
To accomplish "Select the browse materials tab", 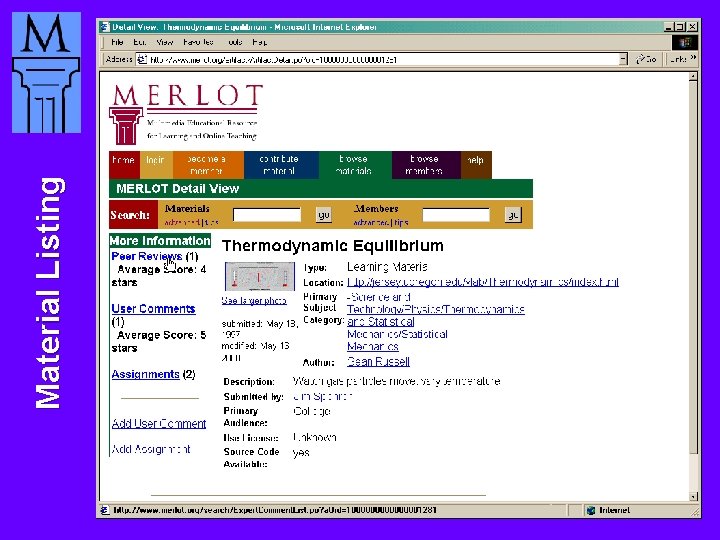I will pyautogui.click(x=355, y=165).
